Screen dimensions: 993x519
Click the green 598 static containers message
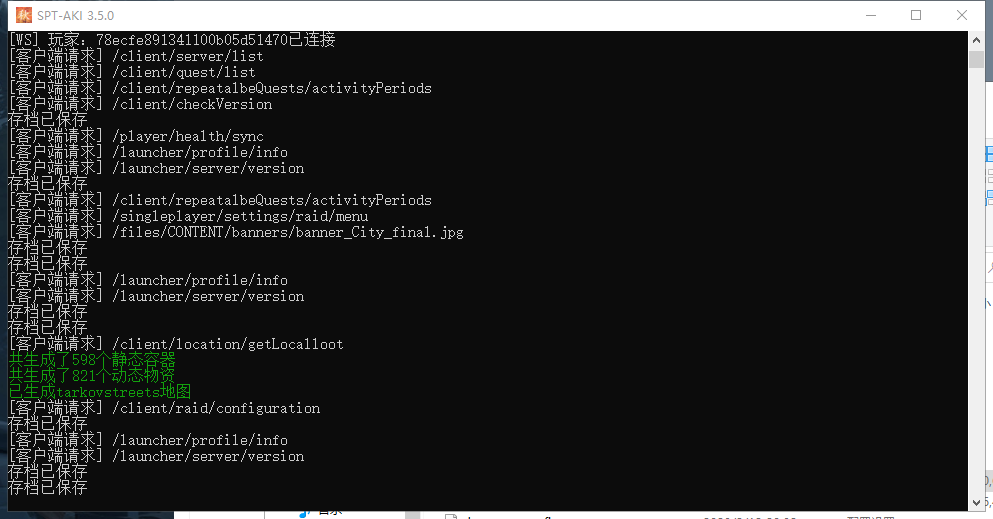coord(92,360)
